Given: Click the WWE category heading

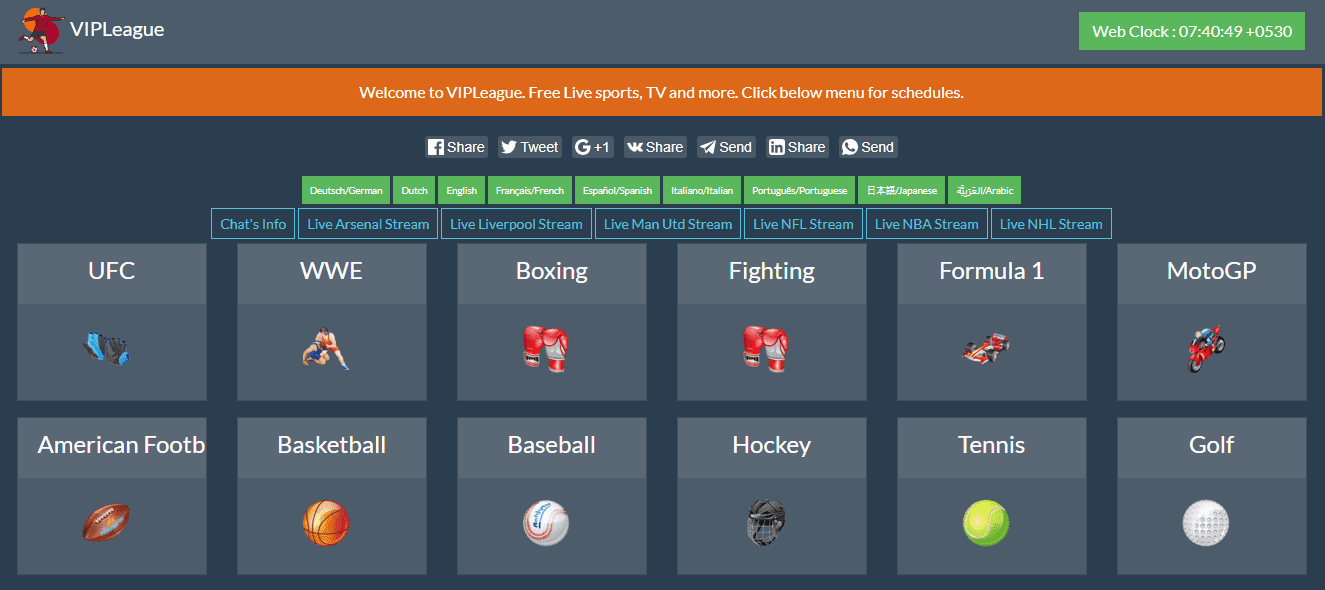Looking at the screenshot, I should pos(332,271).
